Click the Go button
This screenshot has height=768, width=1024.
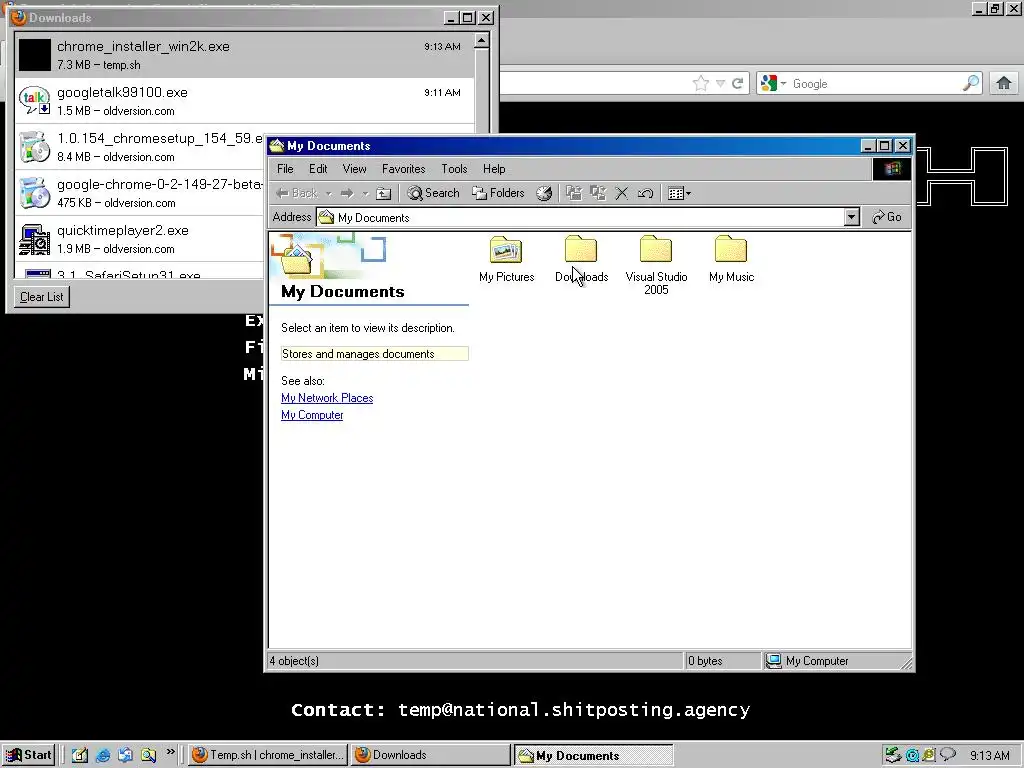(x=887, y=217)
